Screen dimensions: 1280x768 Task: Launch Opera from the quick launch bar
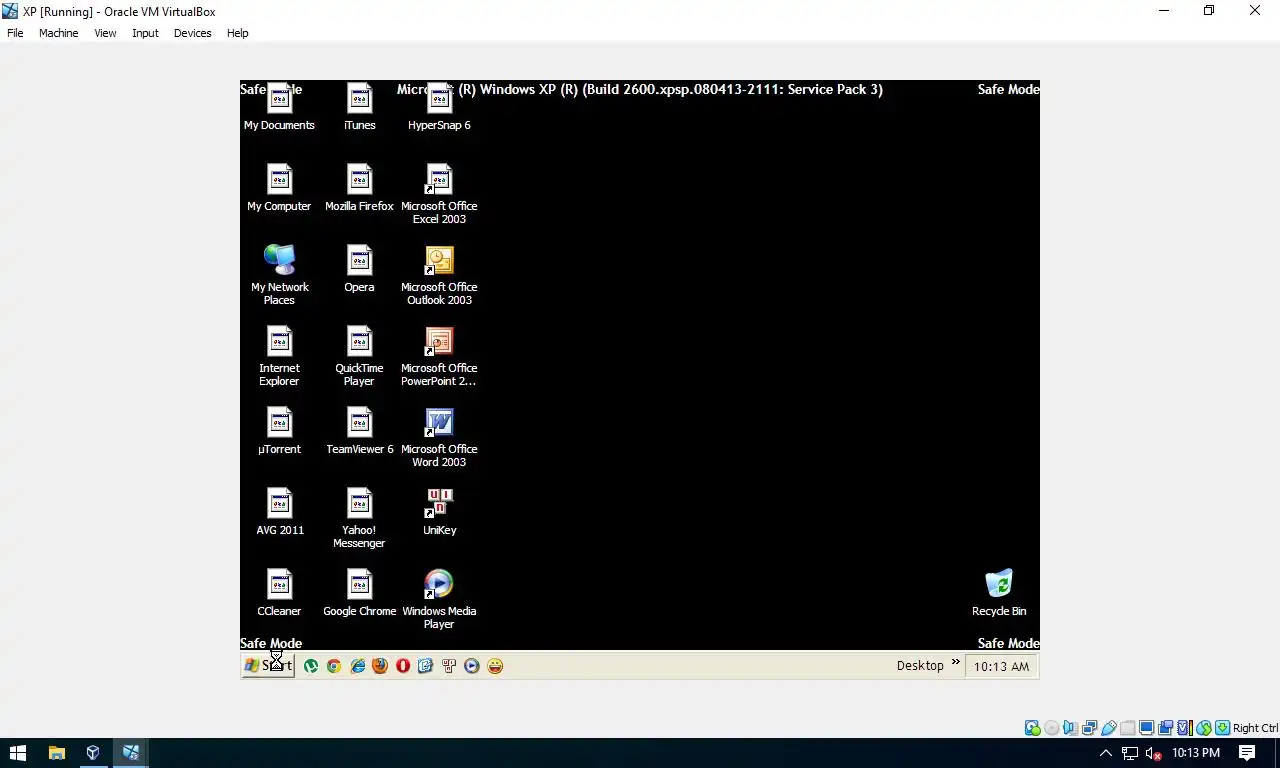tap(403, 666)
